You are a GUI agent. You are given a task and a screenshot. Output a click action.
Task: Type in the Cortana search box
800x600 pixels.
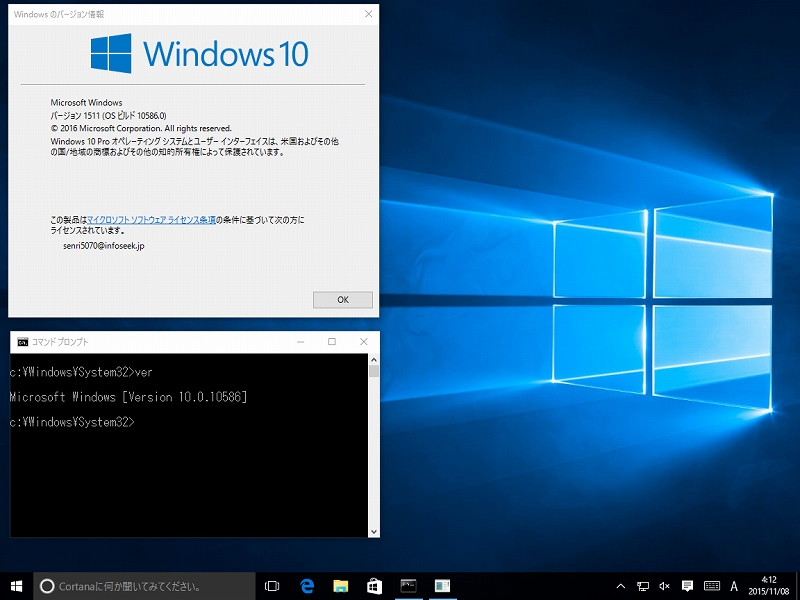tap(144, 586)
